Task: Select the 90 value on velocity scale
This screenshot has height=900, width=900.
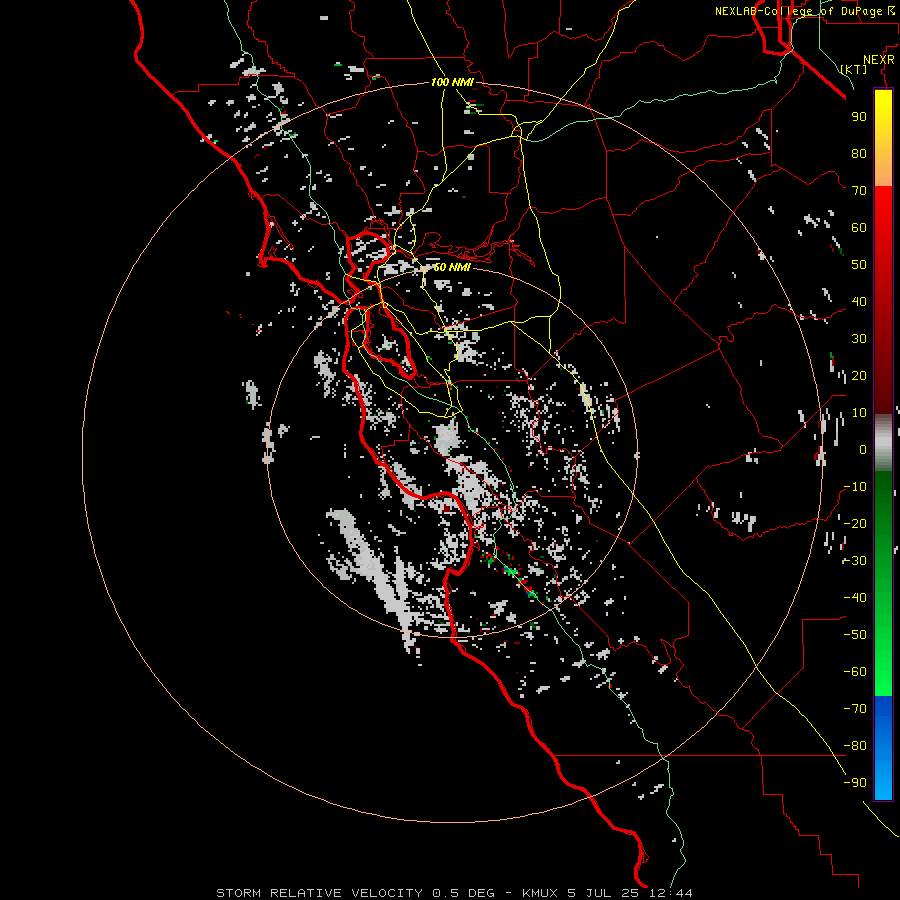Action: coord(859,117)
